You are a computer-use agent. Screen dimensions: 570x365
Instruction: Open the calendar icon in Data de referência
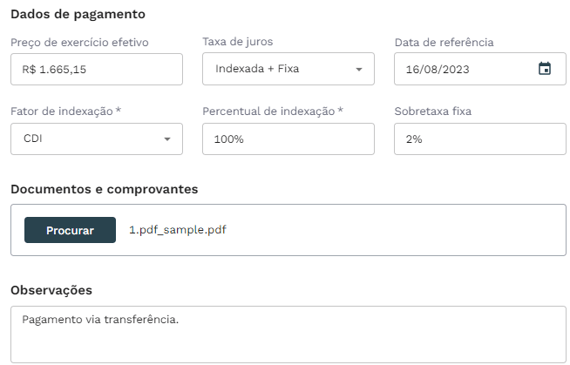(544, 69)
